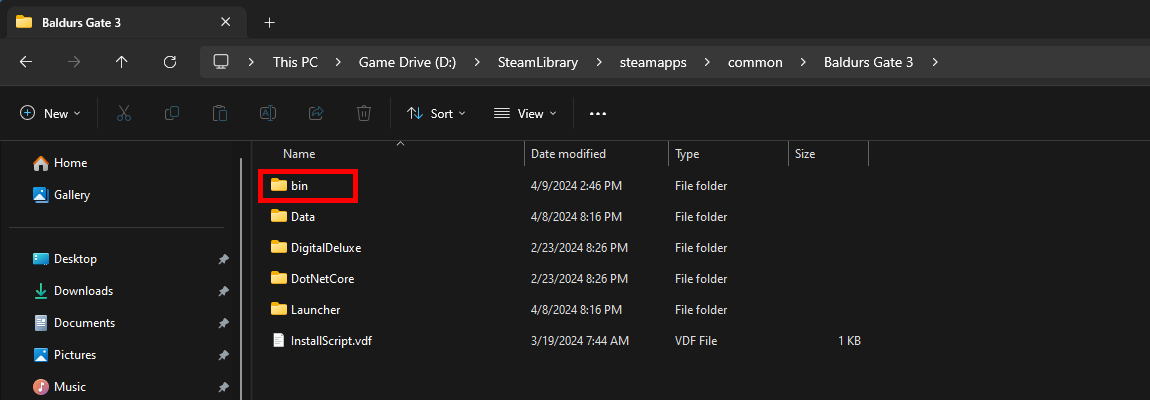This screenshot has height=400, width=1150.
Task: Unpin Pictures using its pin icon
Action: [x=223, y=355]
